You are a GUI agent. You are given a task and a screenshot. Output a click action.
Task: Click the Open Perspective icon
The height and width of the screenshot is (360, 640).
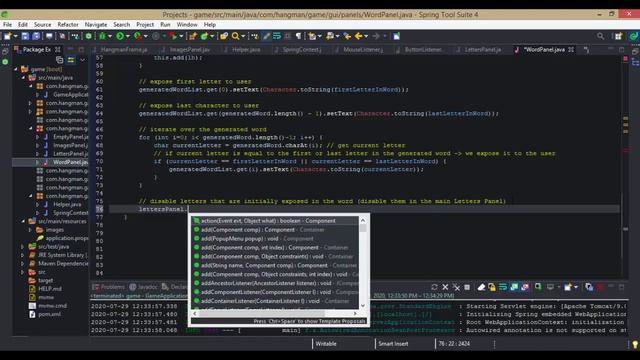pos(619,36)
